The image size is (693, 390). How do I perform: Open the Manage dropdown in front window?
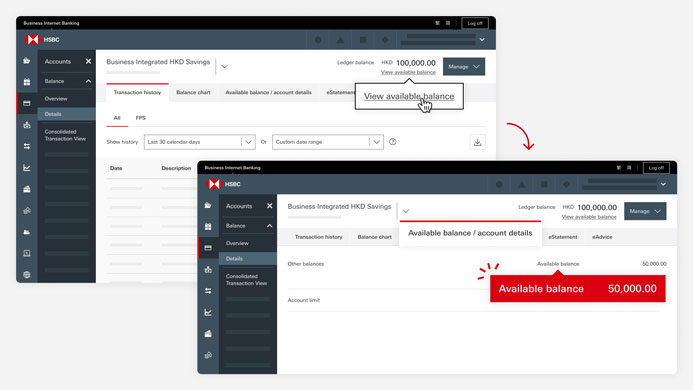tap(645, 211)
